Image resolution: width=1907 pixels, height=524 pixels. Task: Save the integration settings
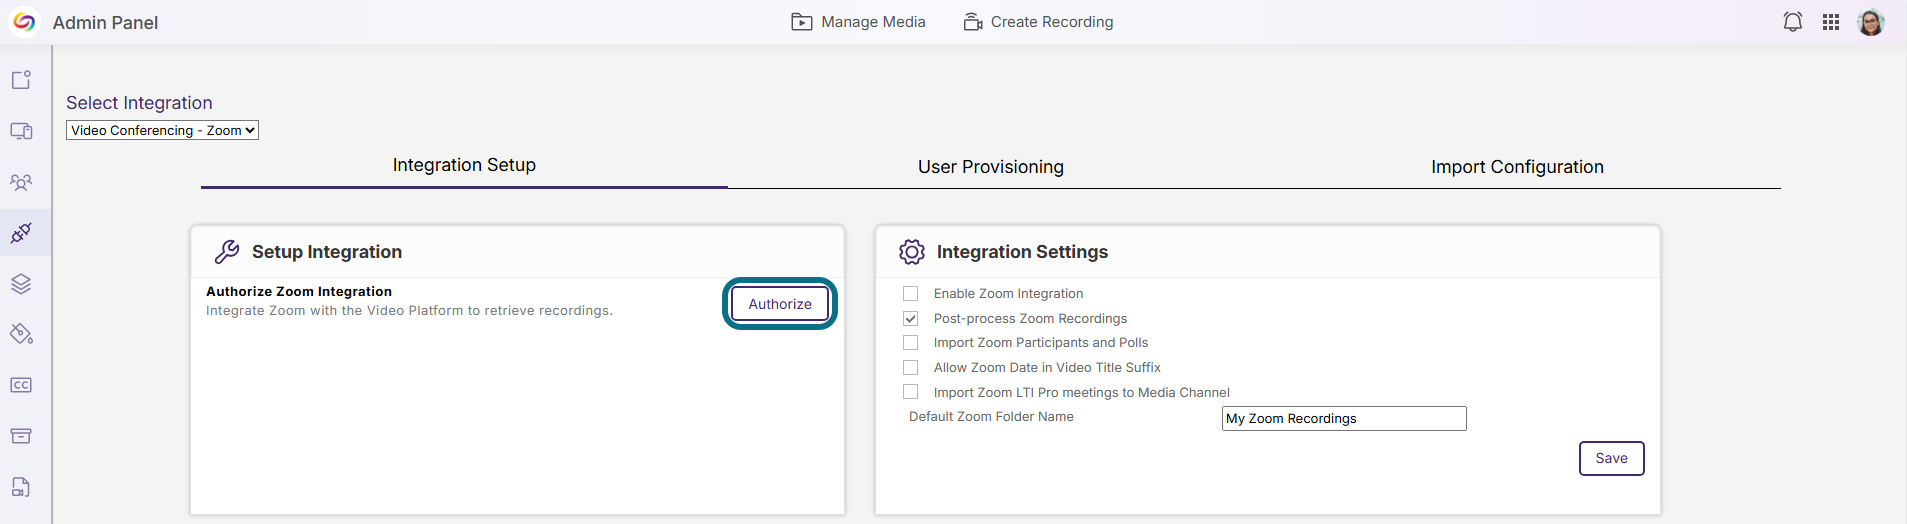tap(1611, 458)
